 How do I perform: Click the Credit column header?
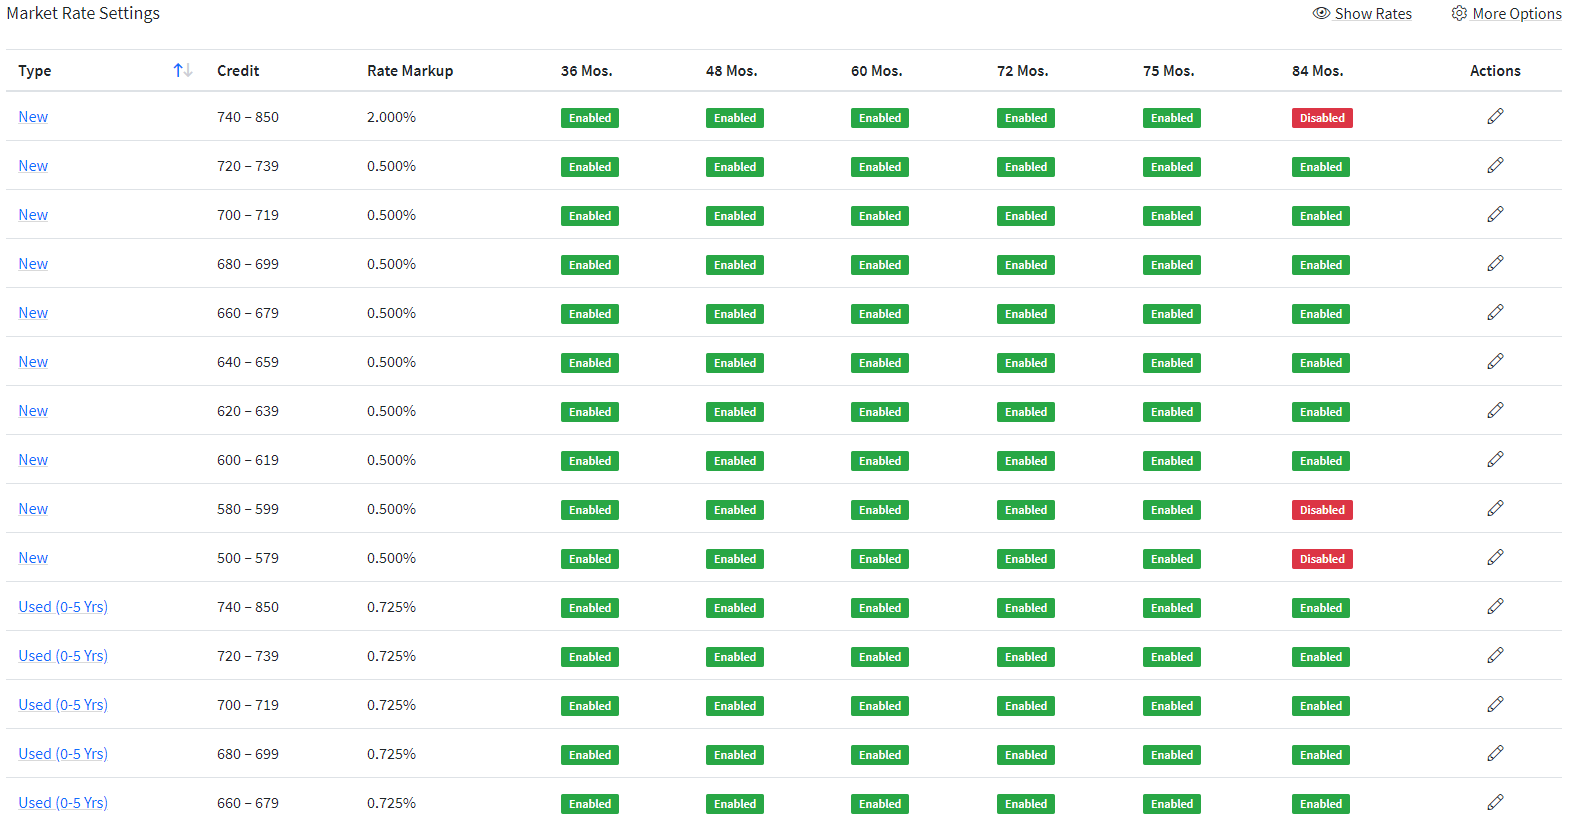tap(238, 71)
